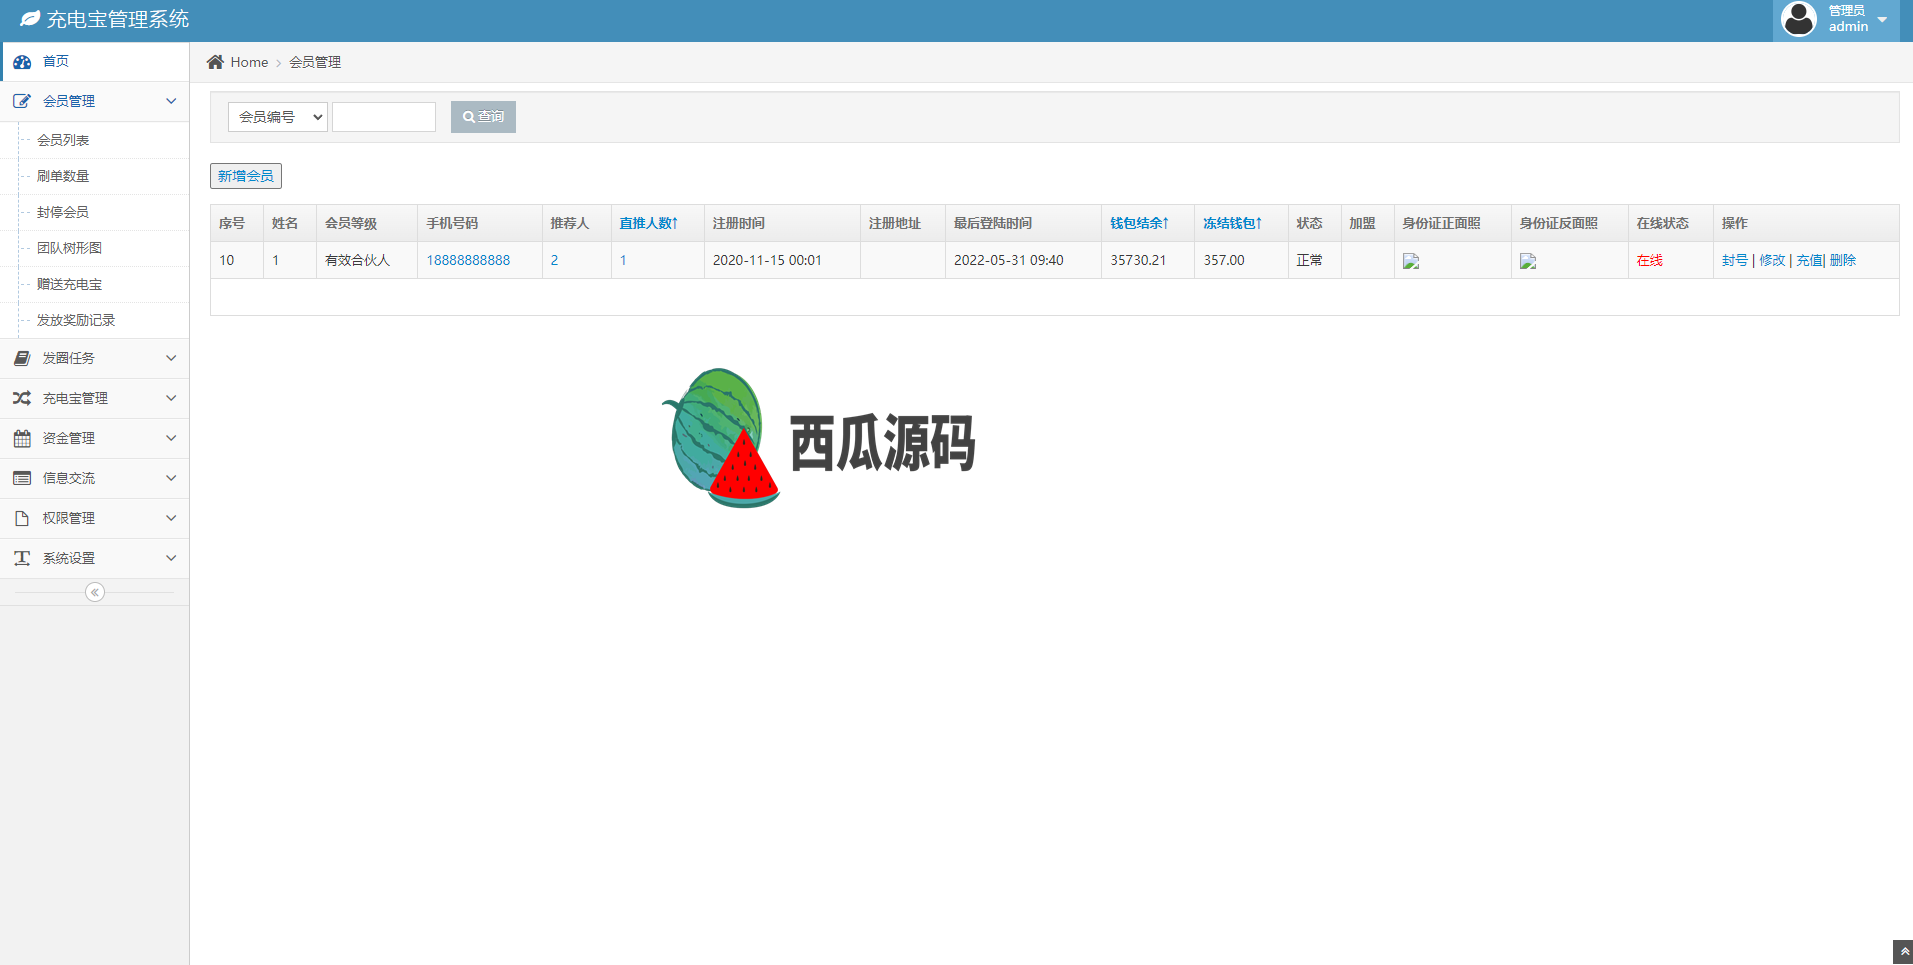Click 充值 action for member 10
Image resolution: width=1913 pixels, height=965 pixels.
1809,260
